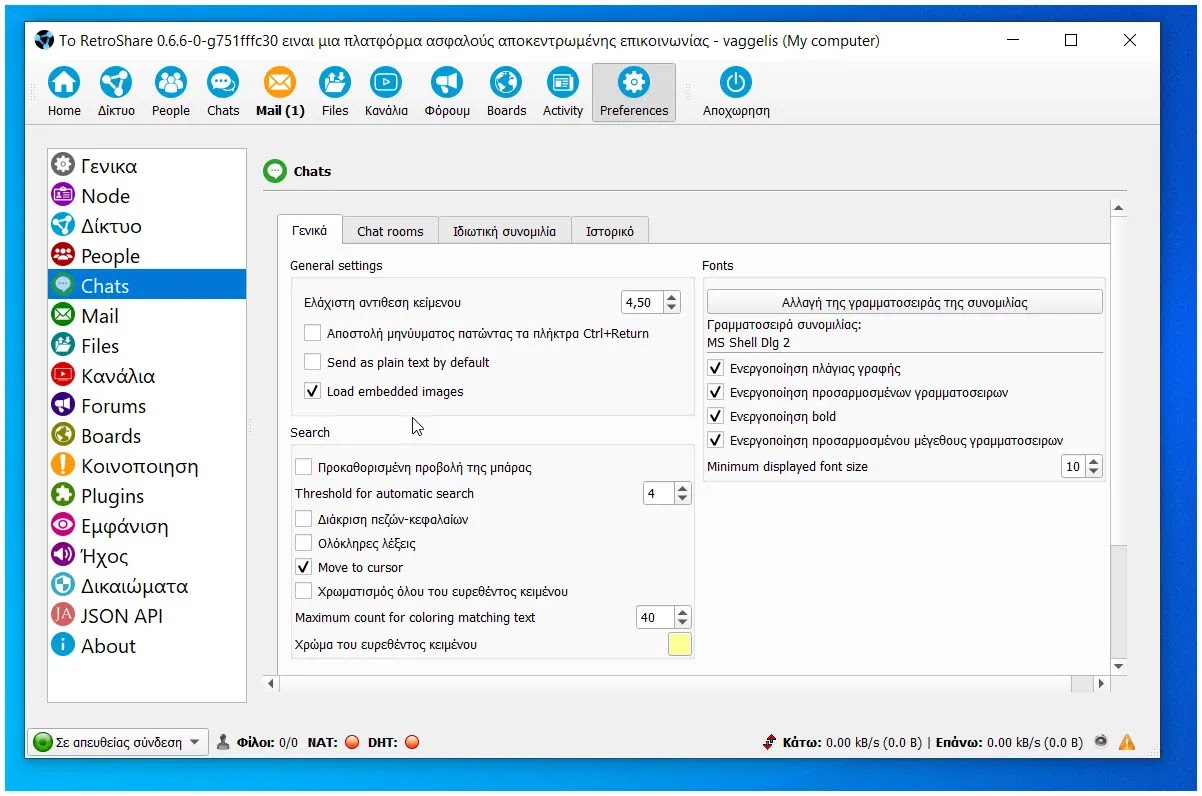Open the Δίκτυο network toolbar icon

[x=116, y=93]
